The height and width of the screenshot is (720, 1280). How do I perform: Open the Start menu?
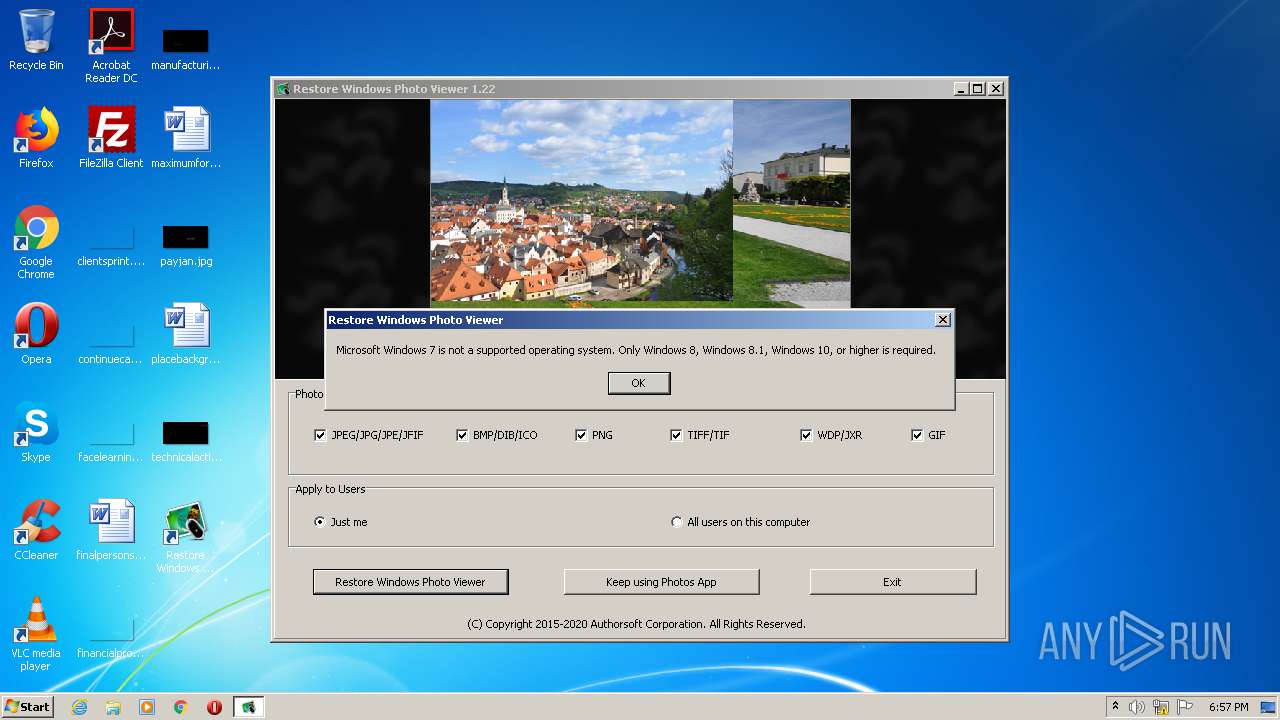[x=27, y=706]
